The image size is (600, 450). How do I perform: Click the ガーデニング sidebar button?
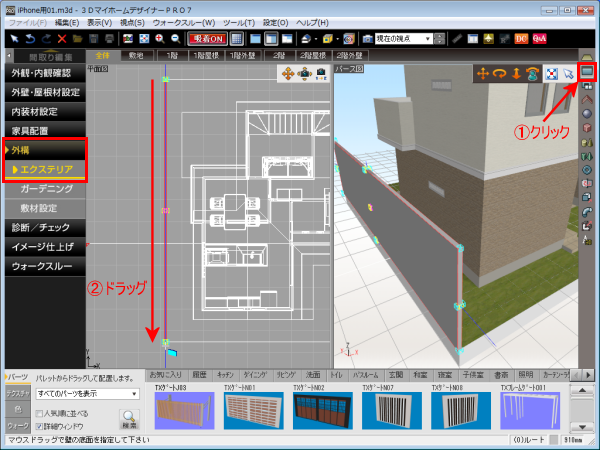45,187
